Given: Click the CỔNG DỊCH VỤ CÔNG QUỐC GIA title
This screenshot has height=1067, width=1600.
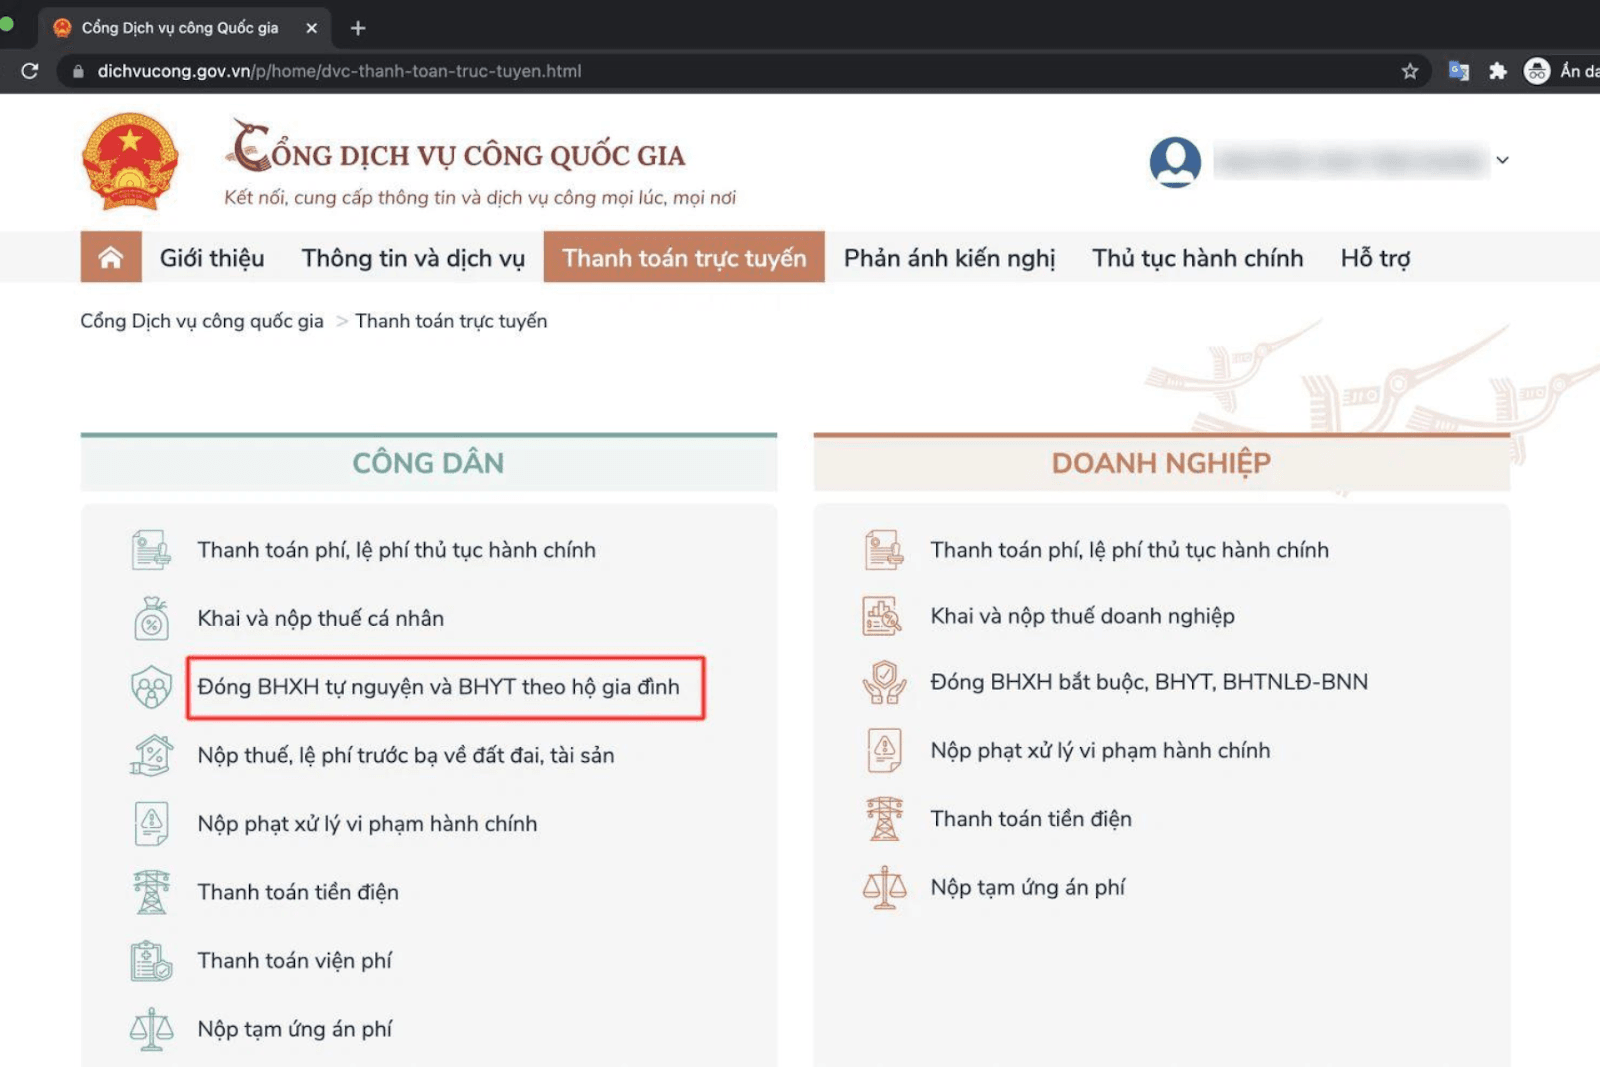Looking at the screenshot, I should [x=458, y=148].
